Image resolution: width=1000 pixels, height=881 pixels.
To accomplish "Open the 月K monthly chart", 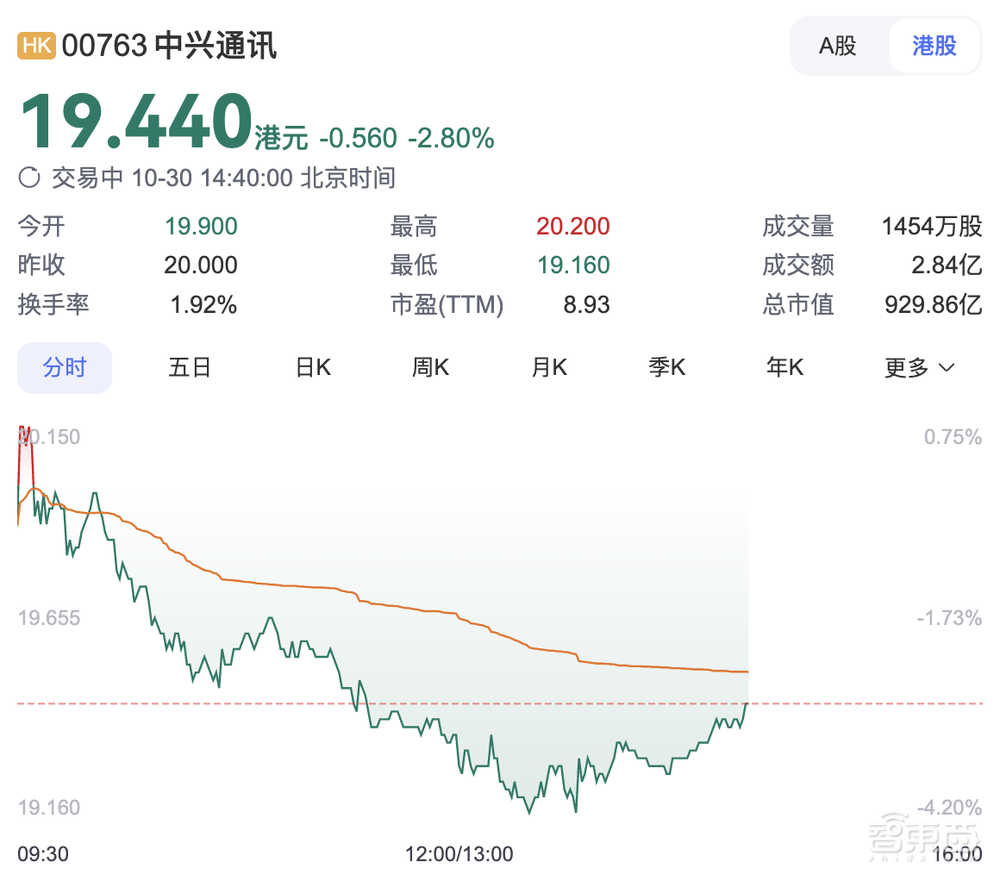I will [548, 367].
